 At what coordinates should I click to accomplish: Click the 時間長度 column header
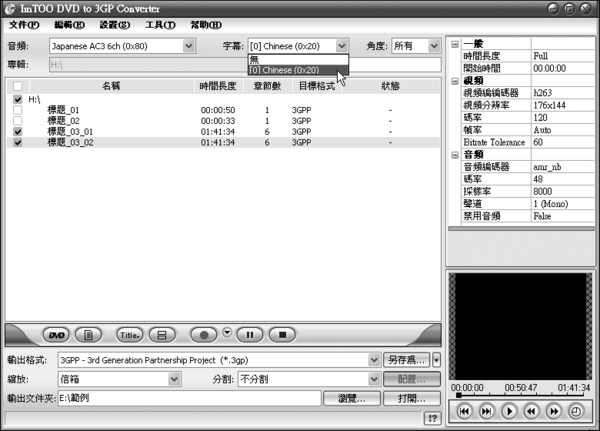tap(218, 86)
